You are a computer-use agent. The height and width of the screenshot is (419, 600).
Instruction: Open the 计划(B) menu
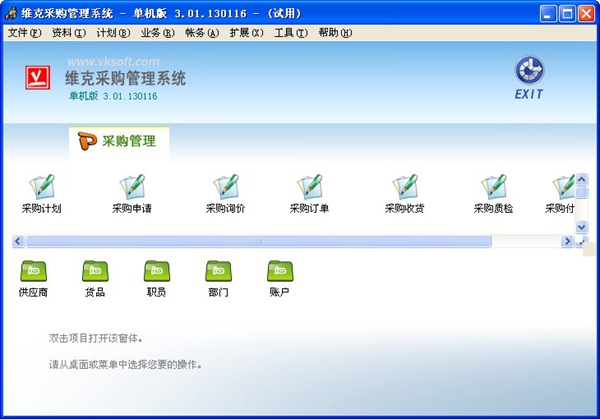coord(113,33)
